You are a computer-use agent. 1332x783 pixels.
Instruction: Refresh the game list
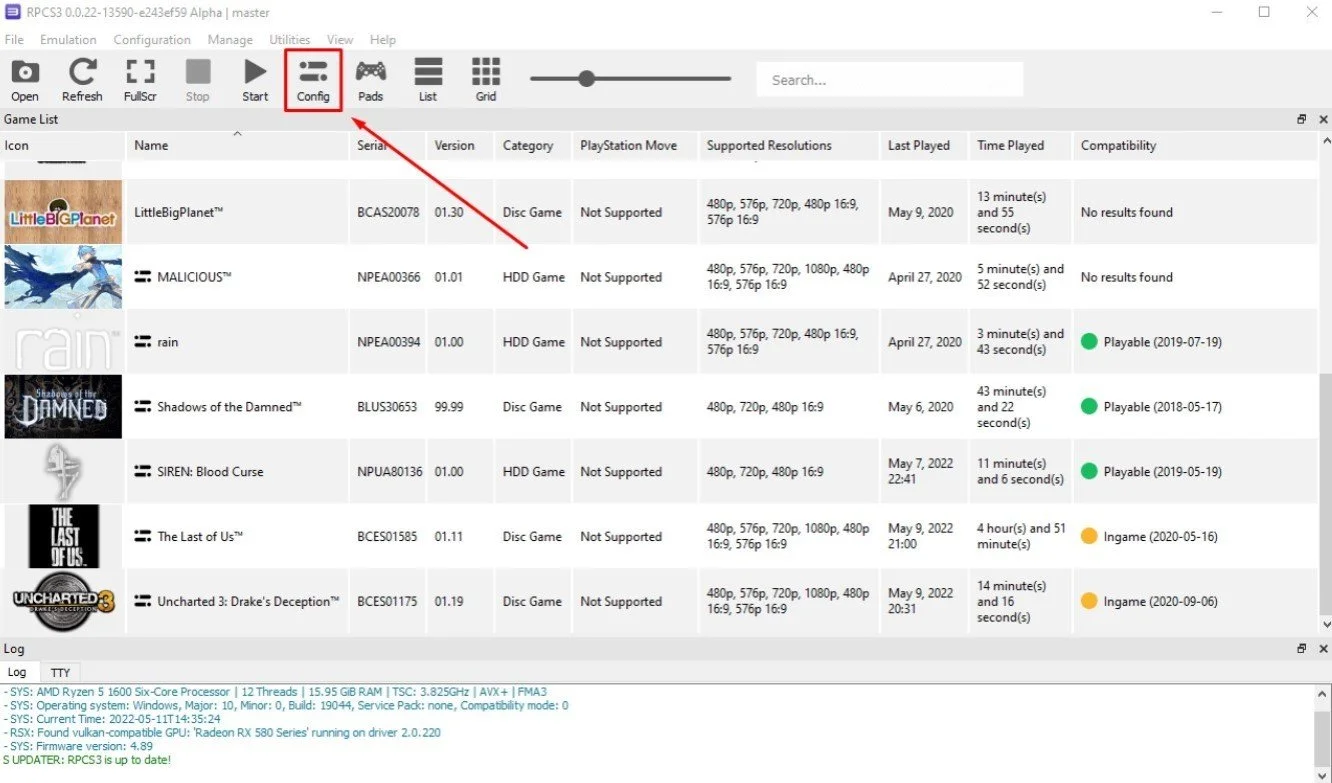pos(82,80)
